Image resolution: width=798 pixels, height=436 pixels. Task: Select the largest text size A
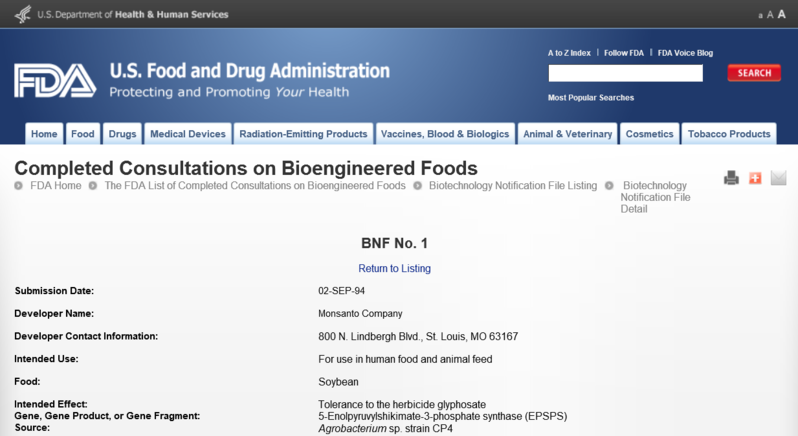point(781,15)
